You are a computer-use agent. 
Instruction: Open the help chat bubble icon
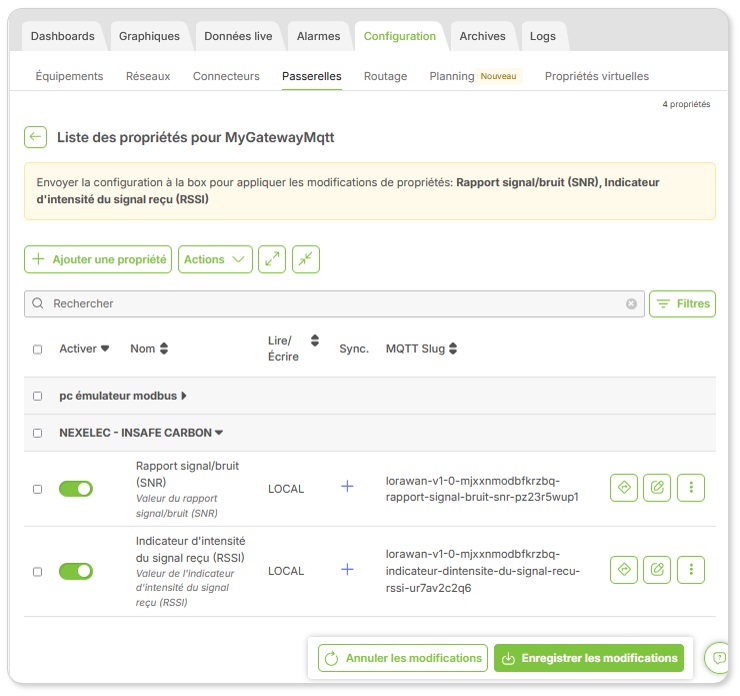[x=718, y=657]
